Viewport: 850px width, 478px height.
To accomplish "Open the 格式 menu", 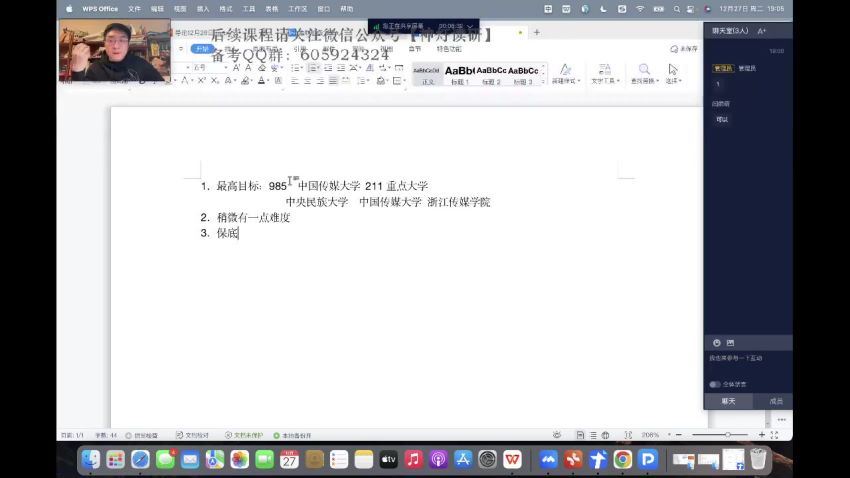I will 226,9.
